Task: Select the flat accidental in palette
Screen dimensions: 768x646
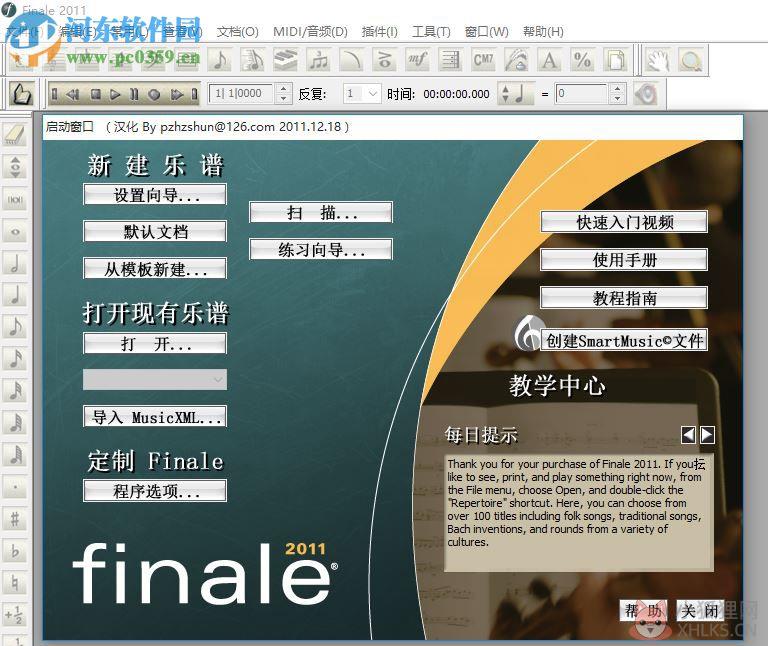Action: [x=15, y=551]
